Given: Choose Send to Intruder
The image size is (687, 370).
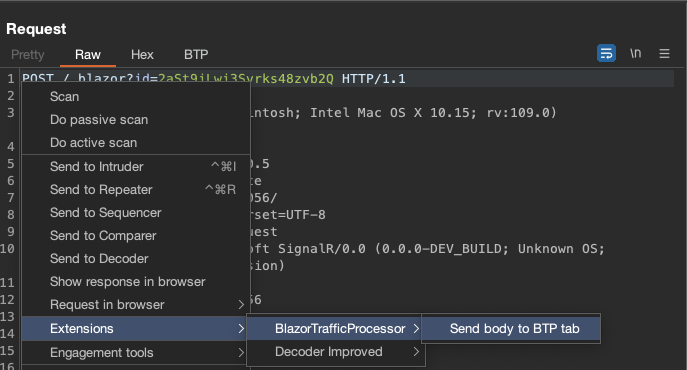Looking at the screenshot, I should [136, 167].
